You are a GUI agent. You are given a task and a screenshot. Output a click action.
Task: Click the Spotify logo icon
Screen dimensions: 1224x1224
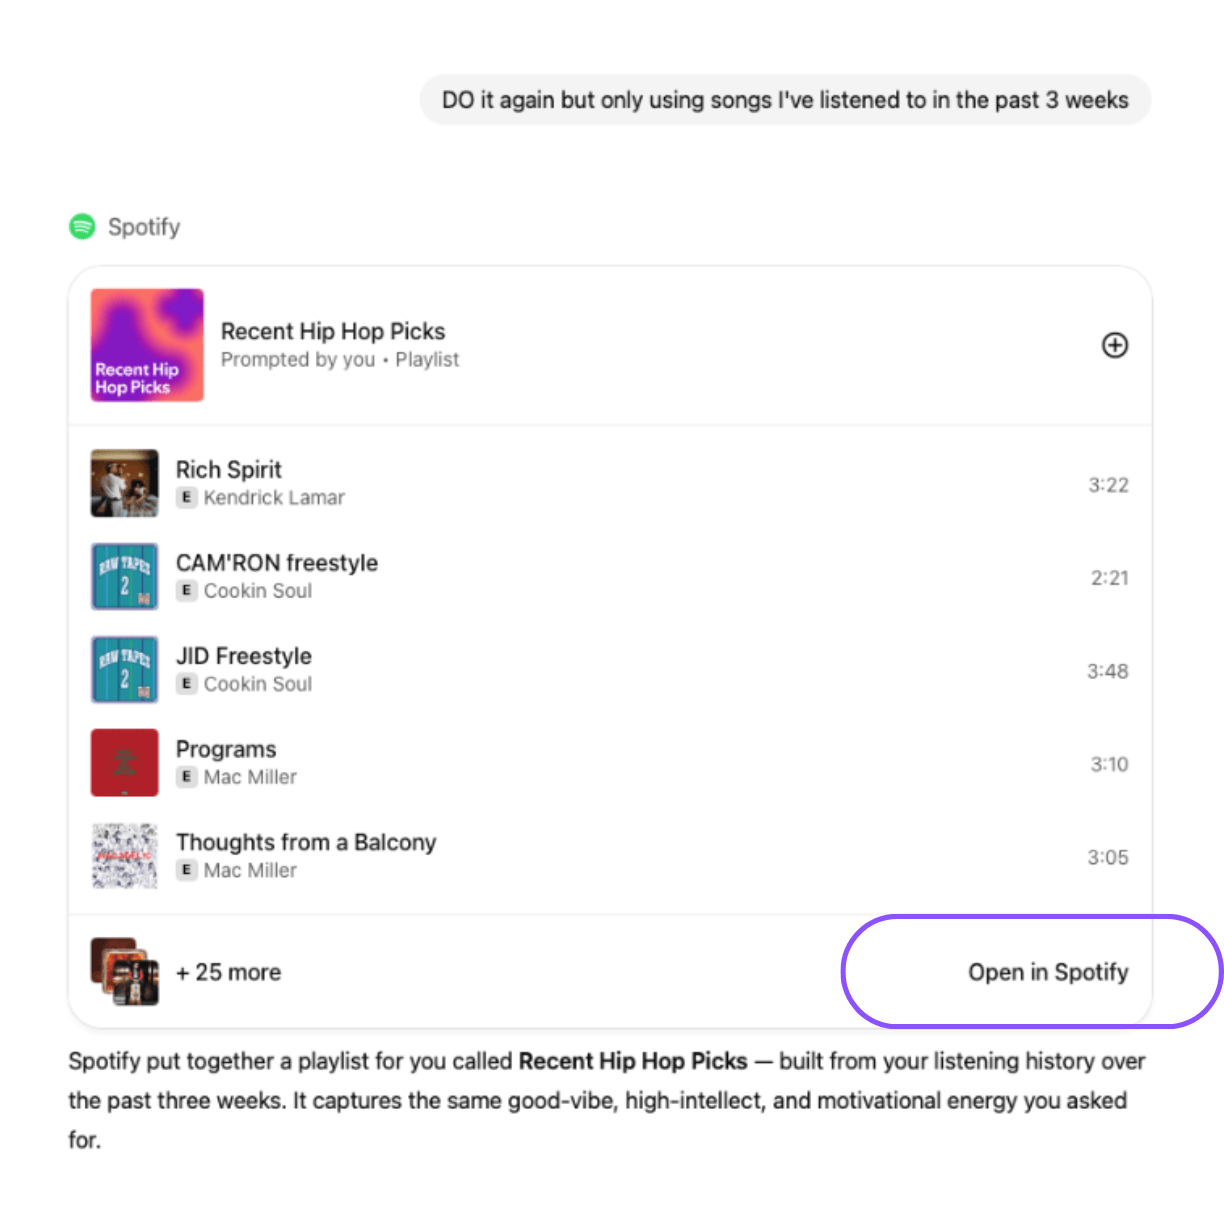coord(84,227)
